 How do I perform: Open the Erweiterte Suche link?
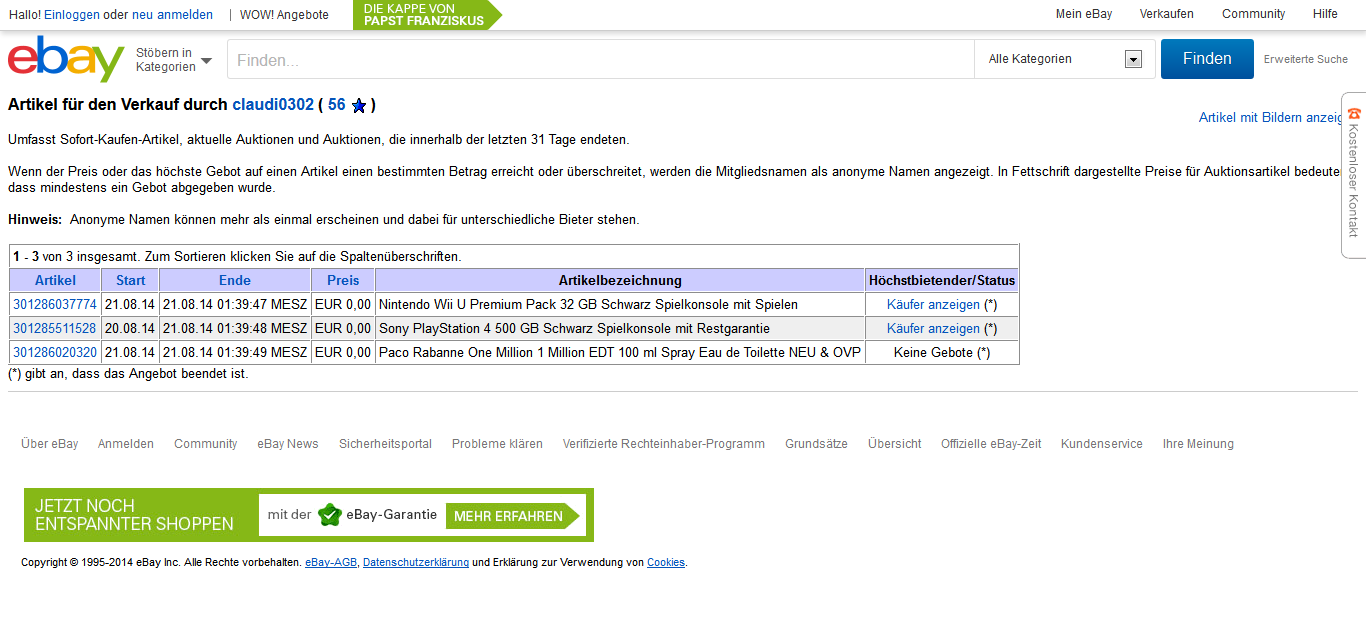(1306, 59)
